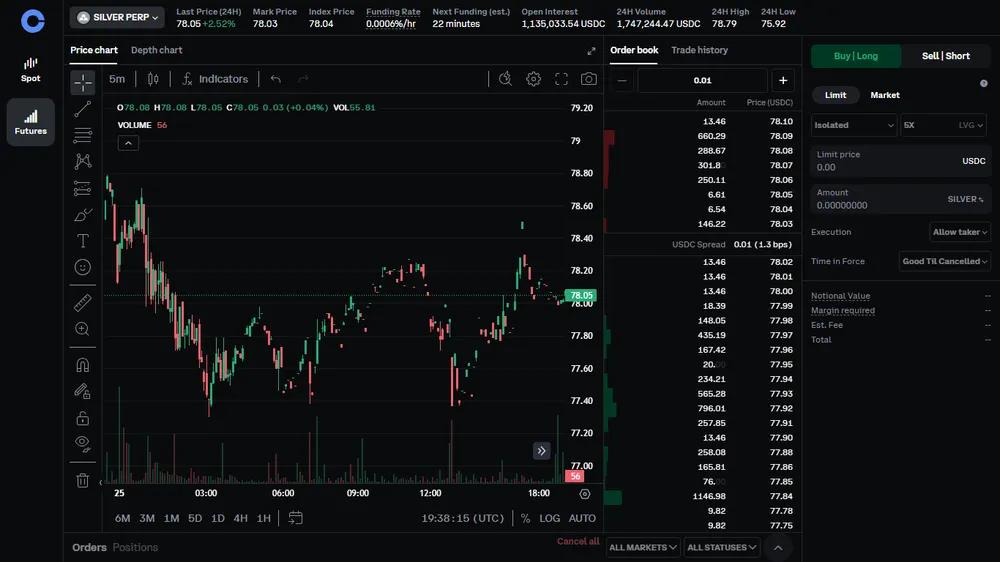This screenshot has height=562, width=1000.
Task: Toggle hide all drawings eye icon
Action: point(83,444)
